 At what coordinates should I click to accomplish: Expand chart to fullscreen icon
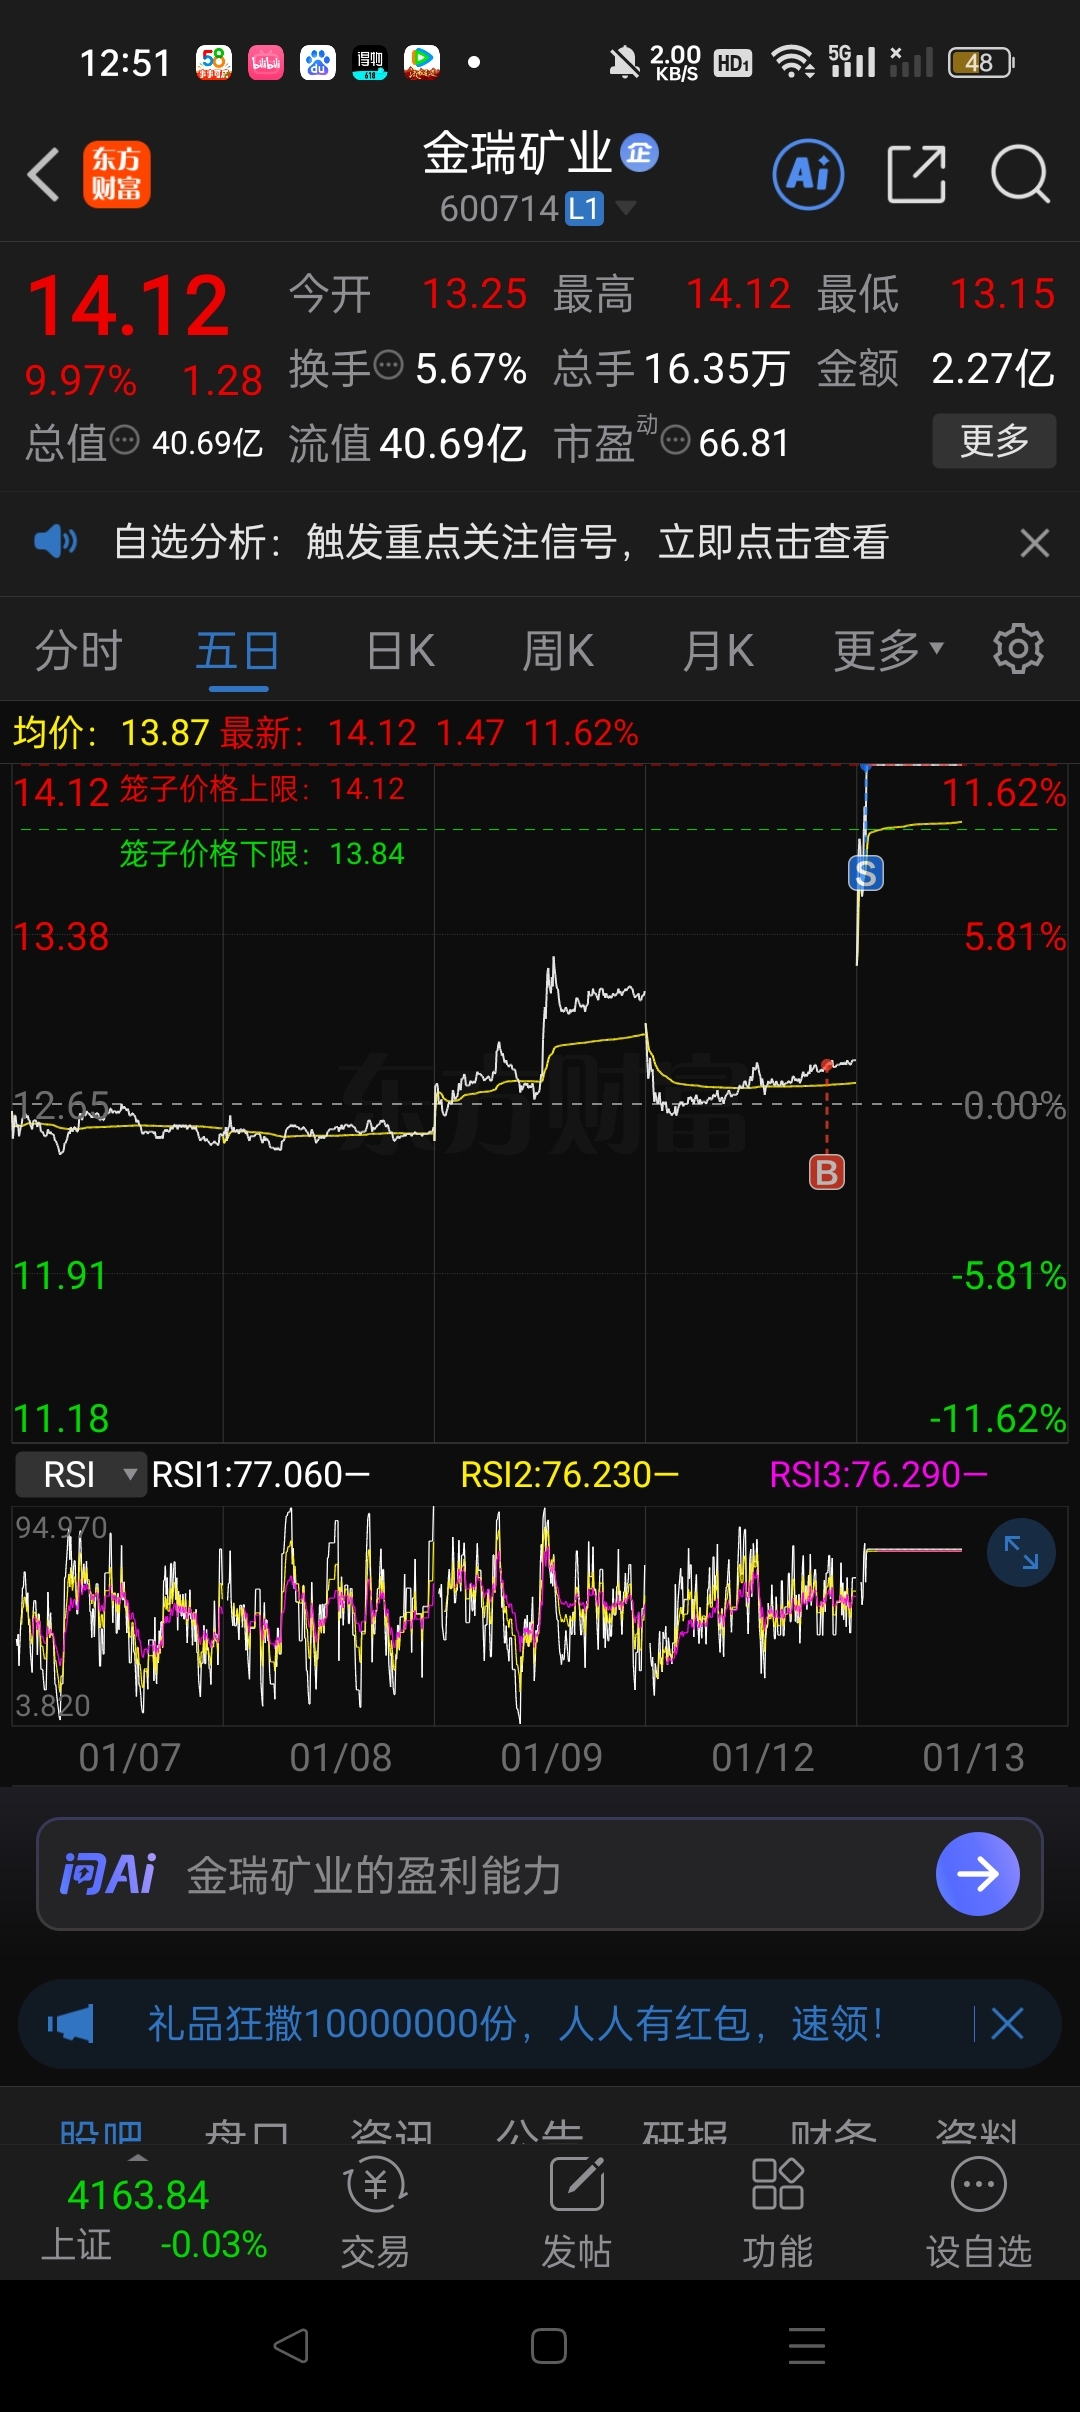click(1021, 1552)
